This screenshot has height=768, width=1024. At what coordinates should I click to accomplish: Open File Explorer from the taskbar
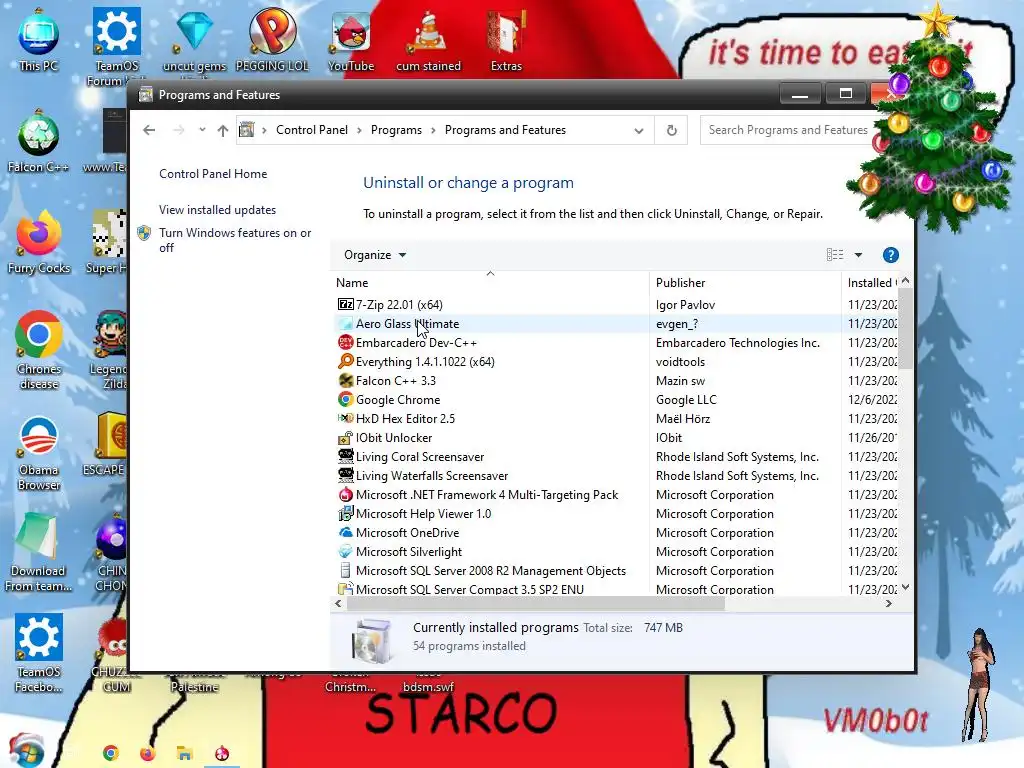pyautogui.click(x=185, y=753)
